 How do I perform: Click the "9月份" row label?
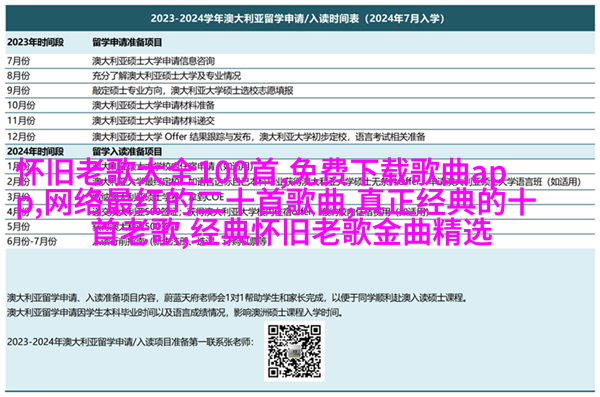pyautogui.click(x=18, y=91)
